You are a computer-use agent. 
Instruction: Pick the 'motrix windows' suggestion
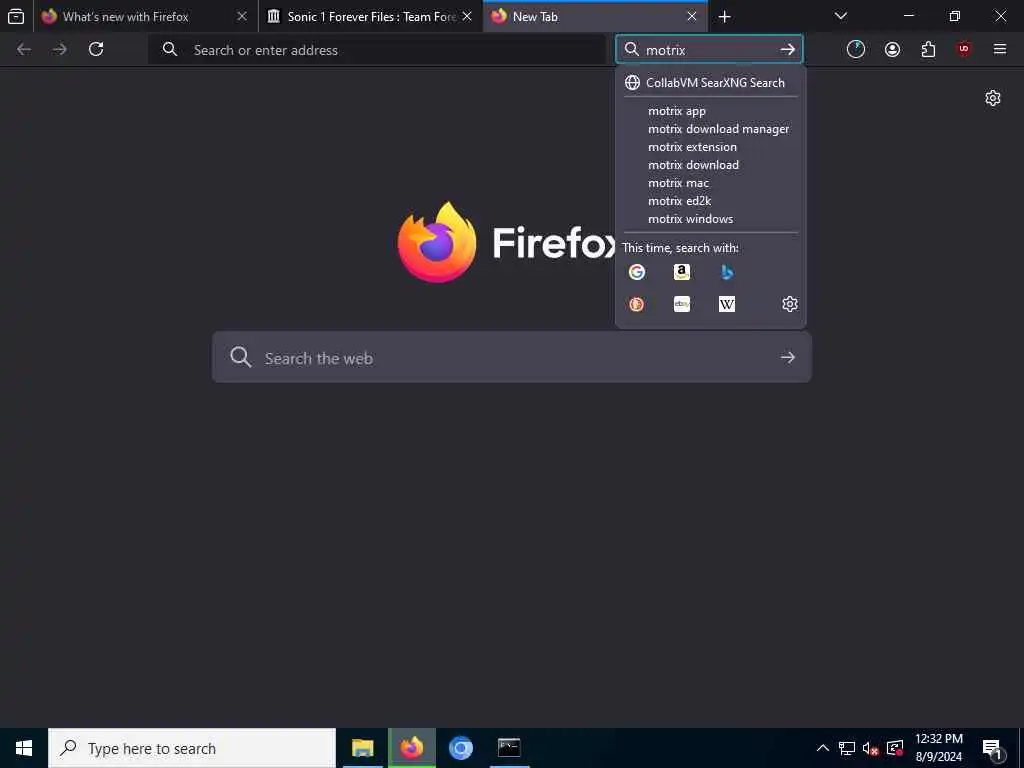[711, 219]
